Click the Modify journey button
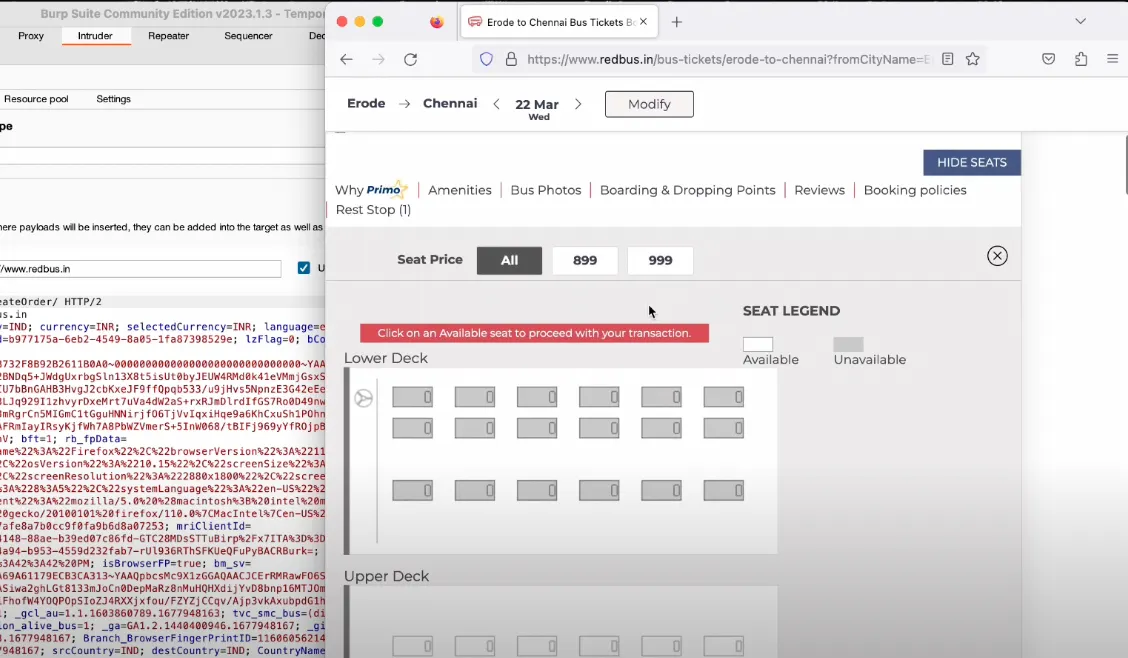The image size is (1128, 658). (x=648, y=104)
